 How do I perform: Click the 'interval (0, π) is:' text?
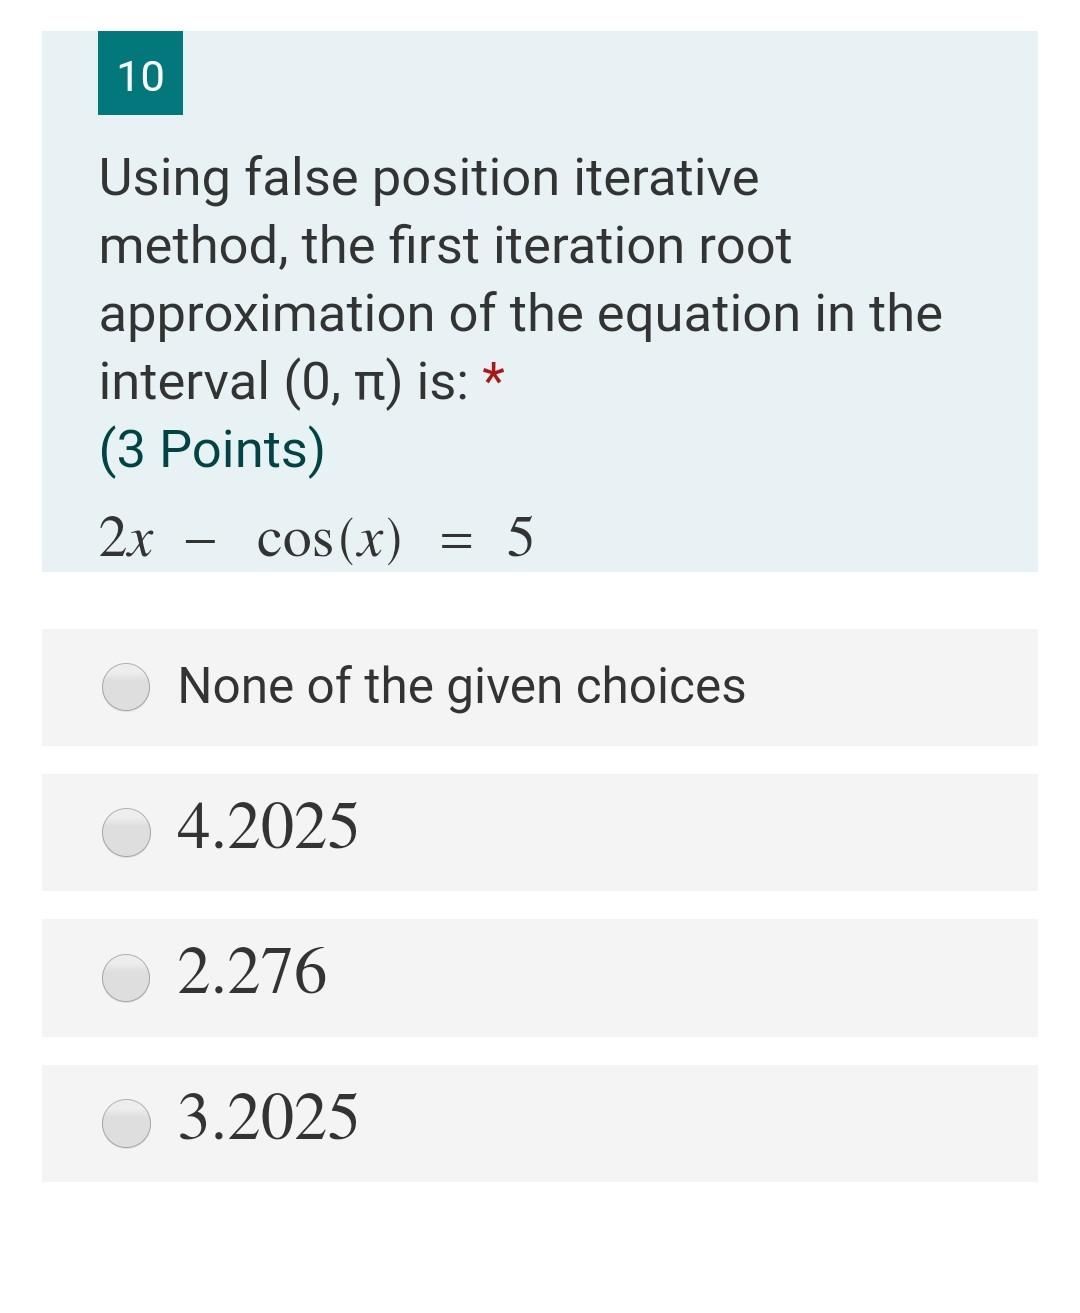[284, 381]
